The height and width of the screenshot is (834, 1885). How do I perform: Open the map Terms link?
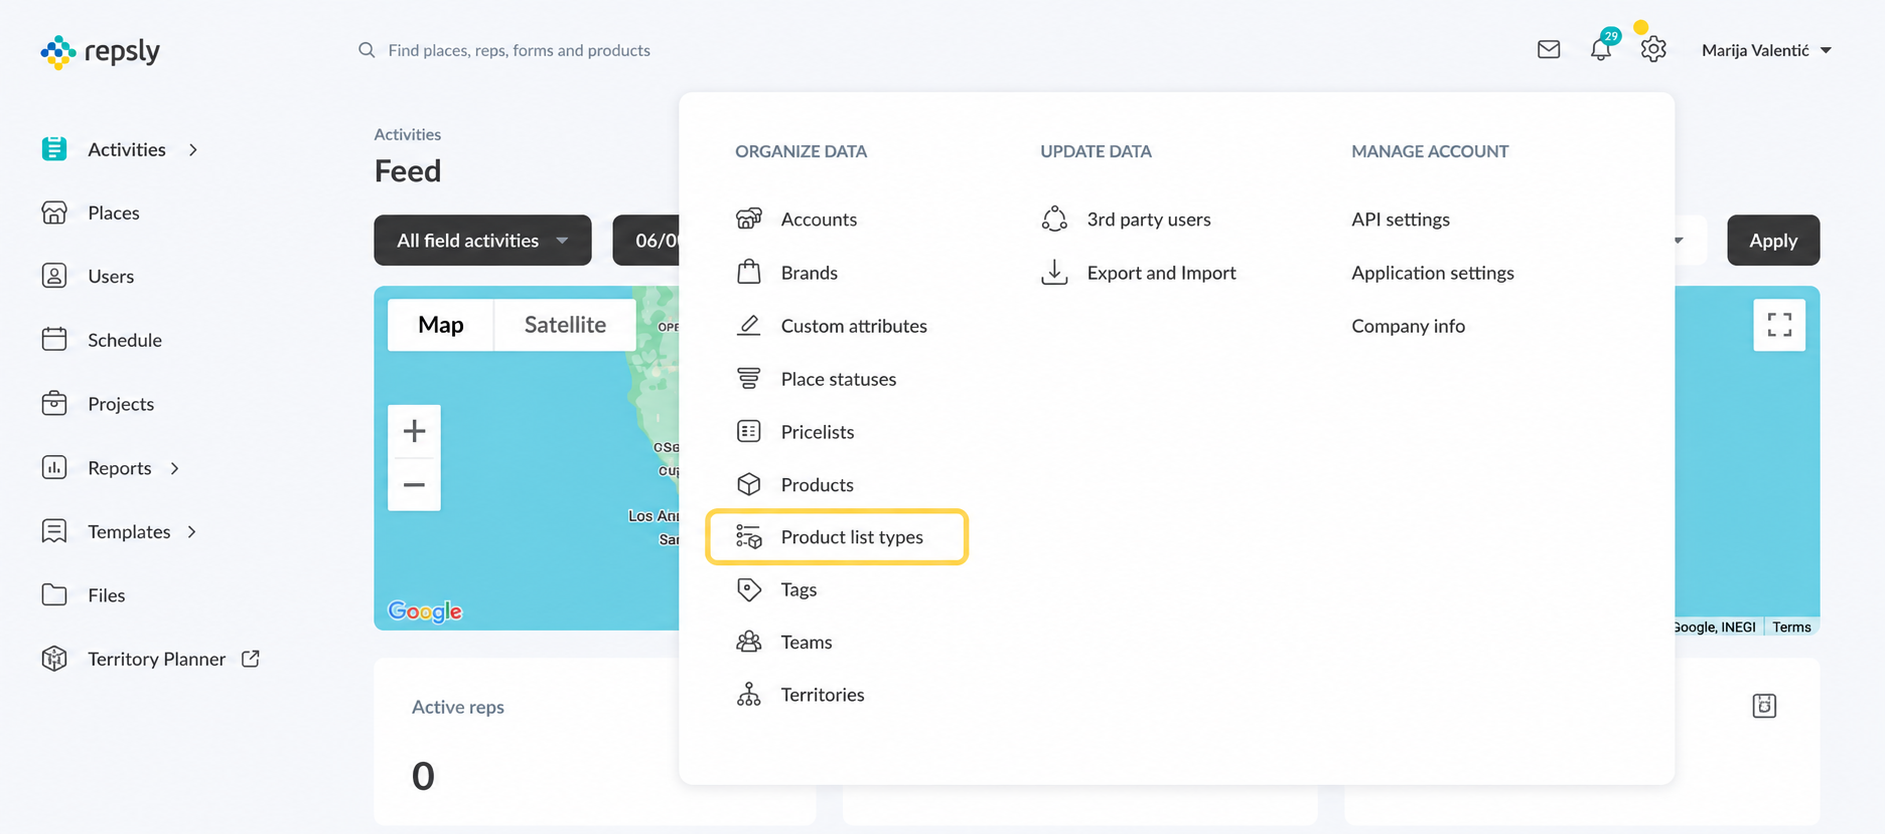pos(1791,627)
